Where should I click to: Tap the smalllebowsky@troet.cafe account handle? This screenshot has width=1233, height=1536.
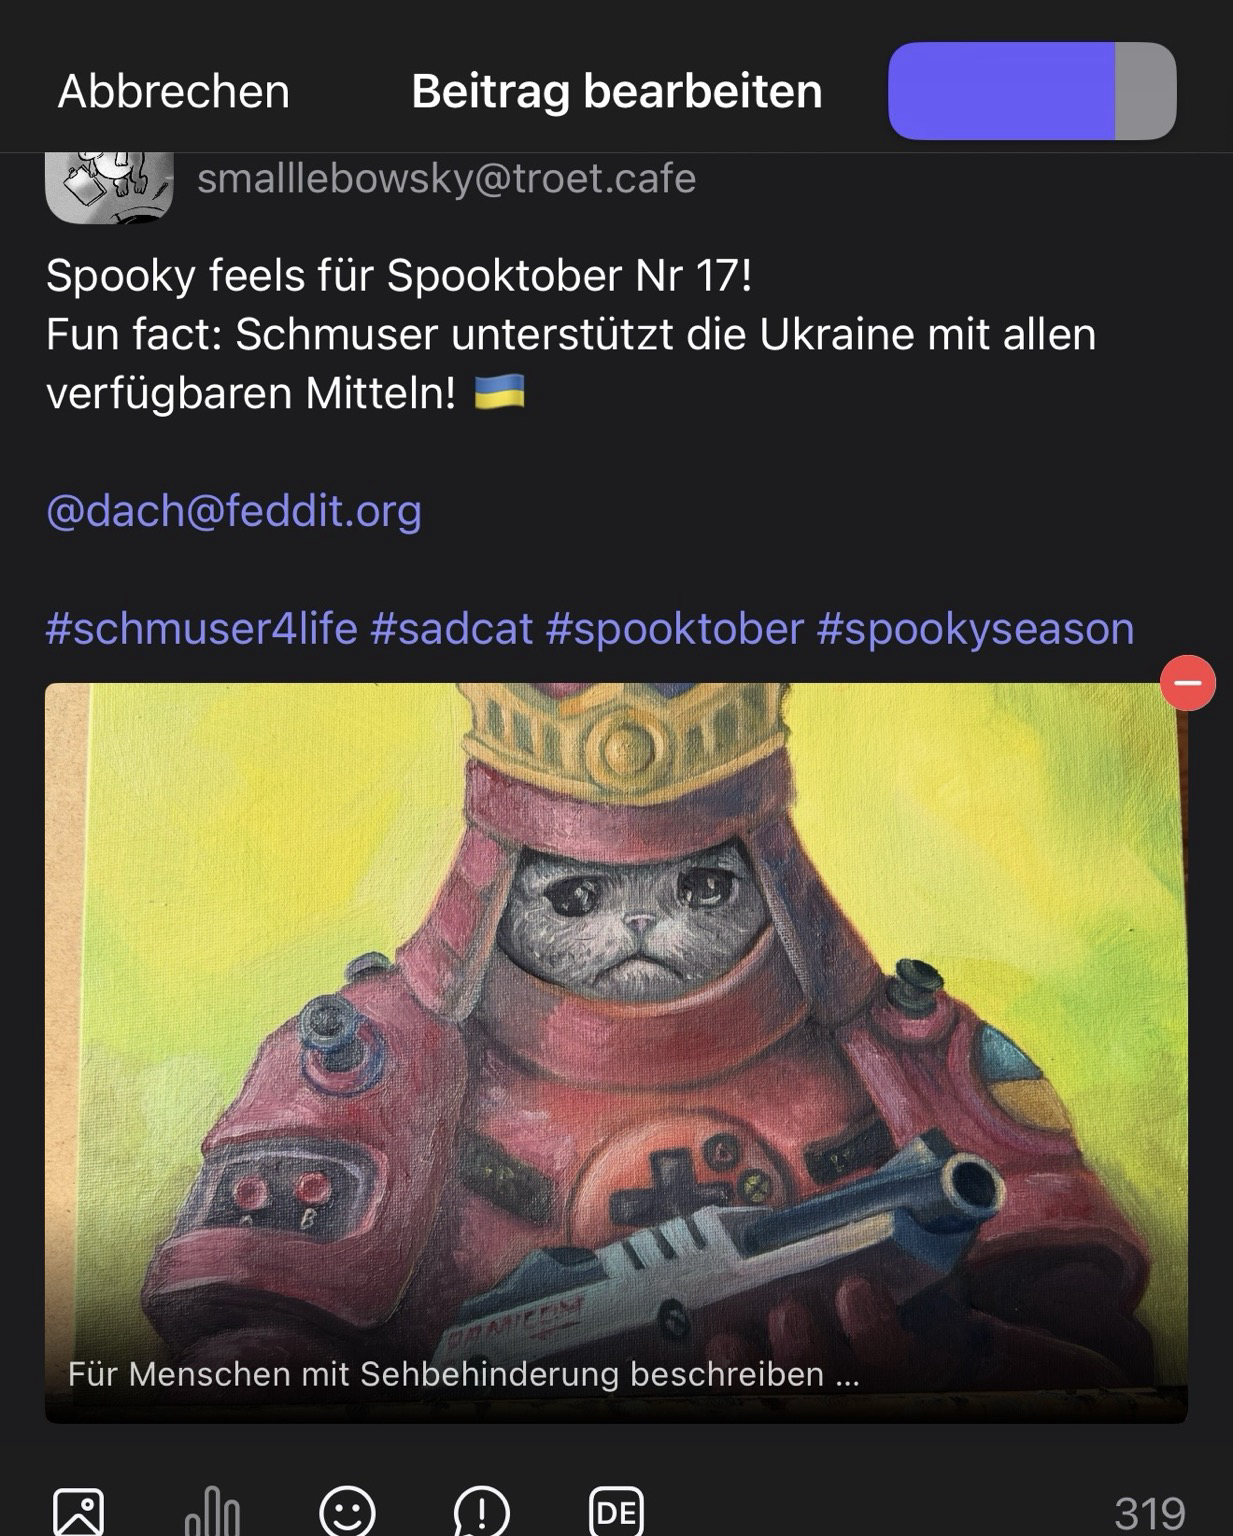[x=446, y=178]
